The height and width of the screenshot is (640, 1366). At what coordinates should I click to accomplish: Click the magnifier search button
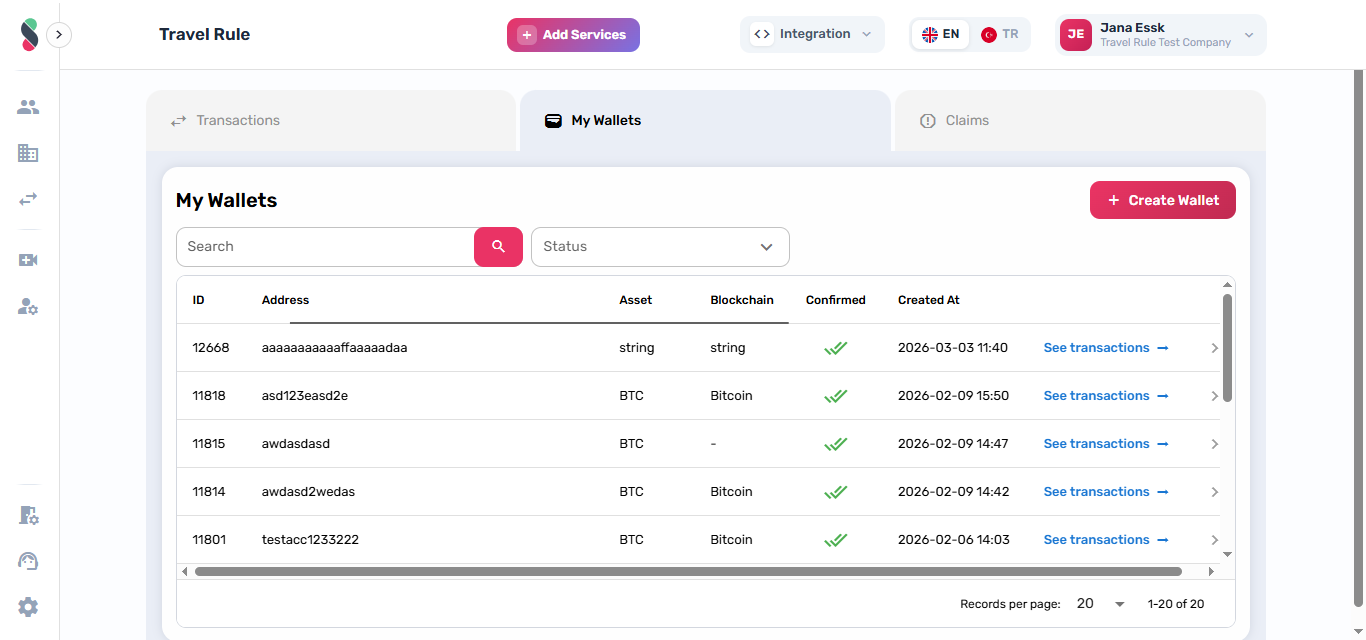(x=498, y=247)
